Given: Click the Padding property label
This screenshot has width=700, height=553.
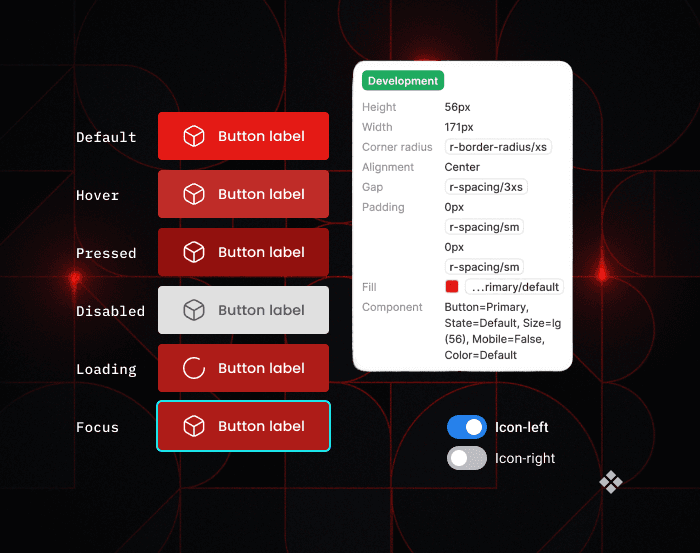Looking at the screenshot, I should click(383, 207).
